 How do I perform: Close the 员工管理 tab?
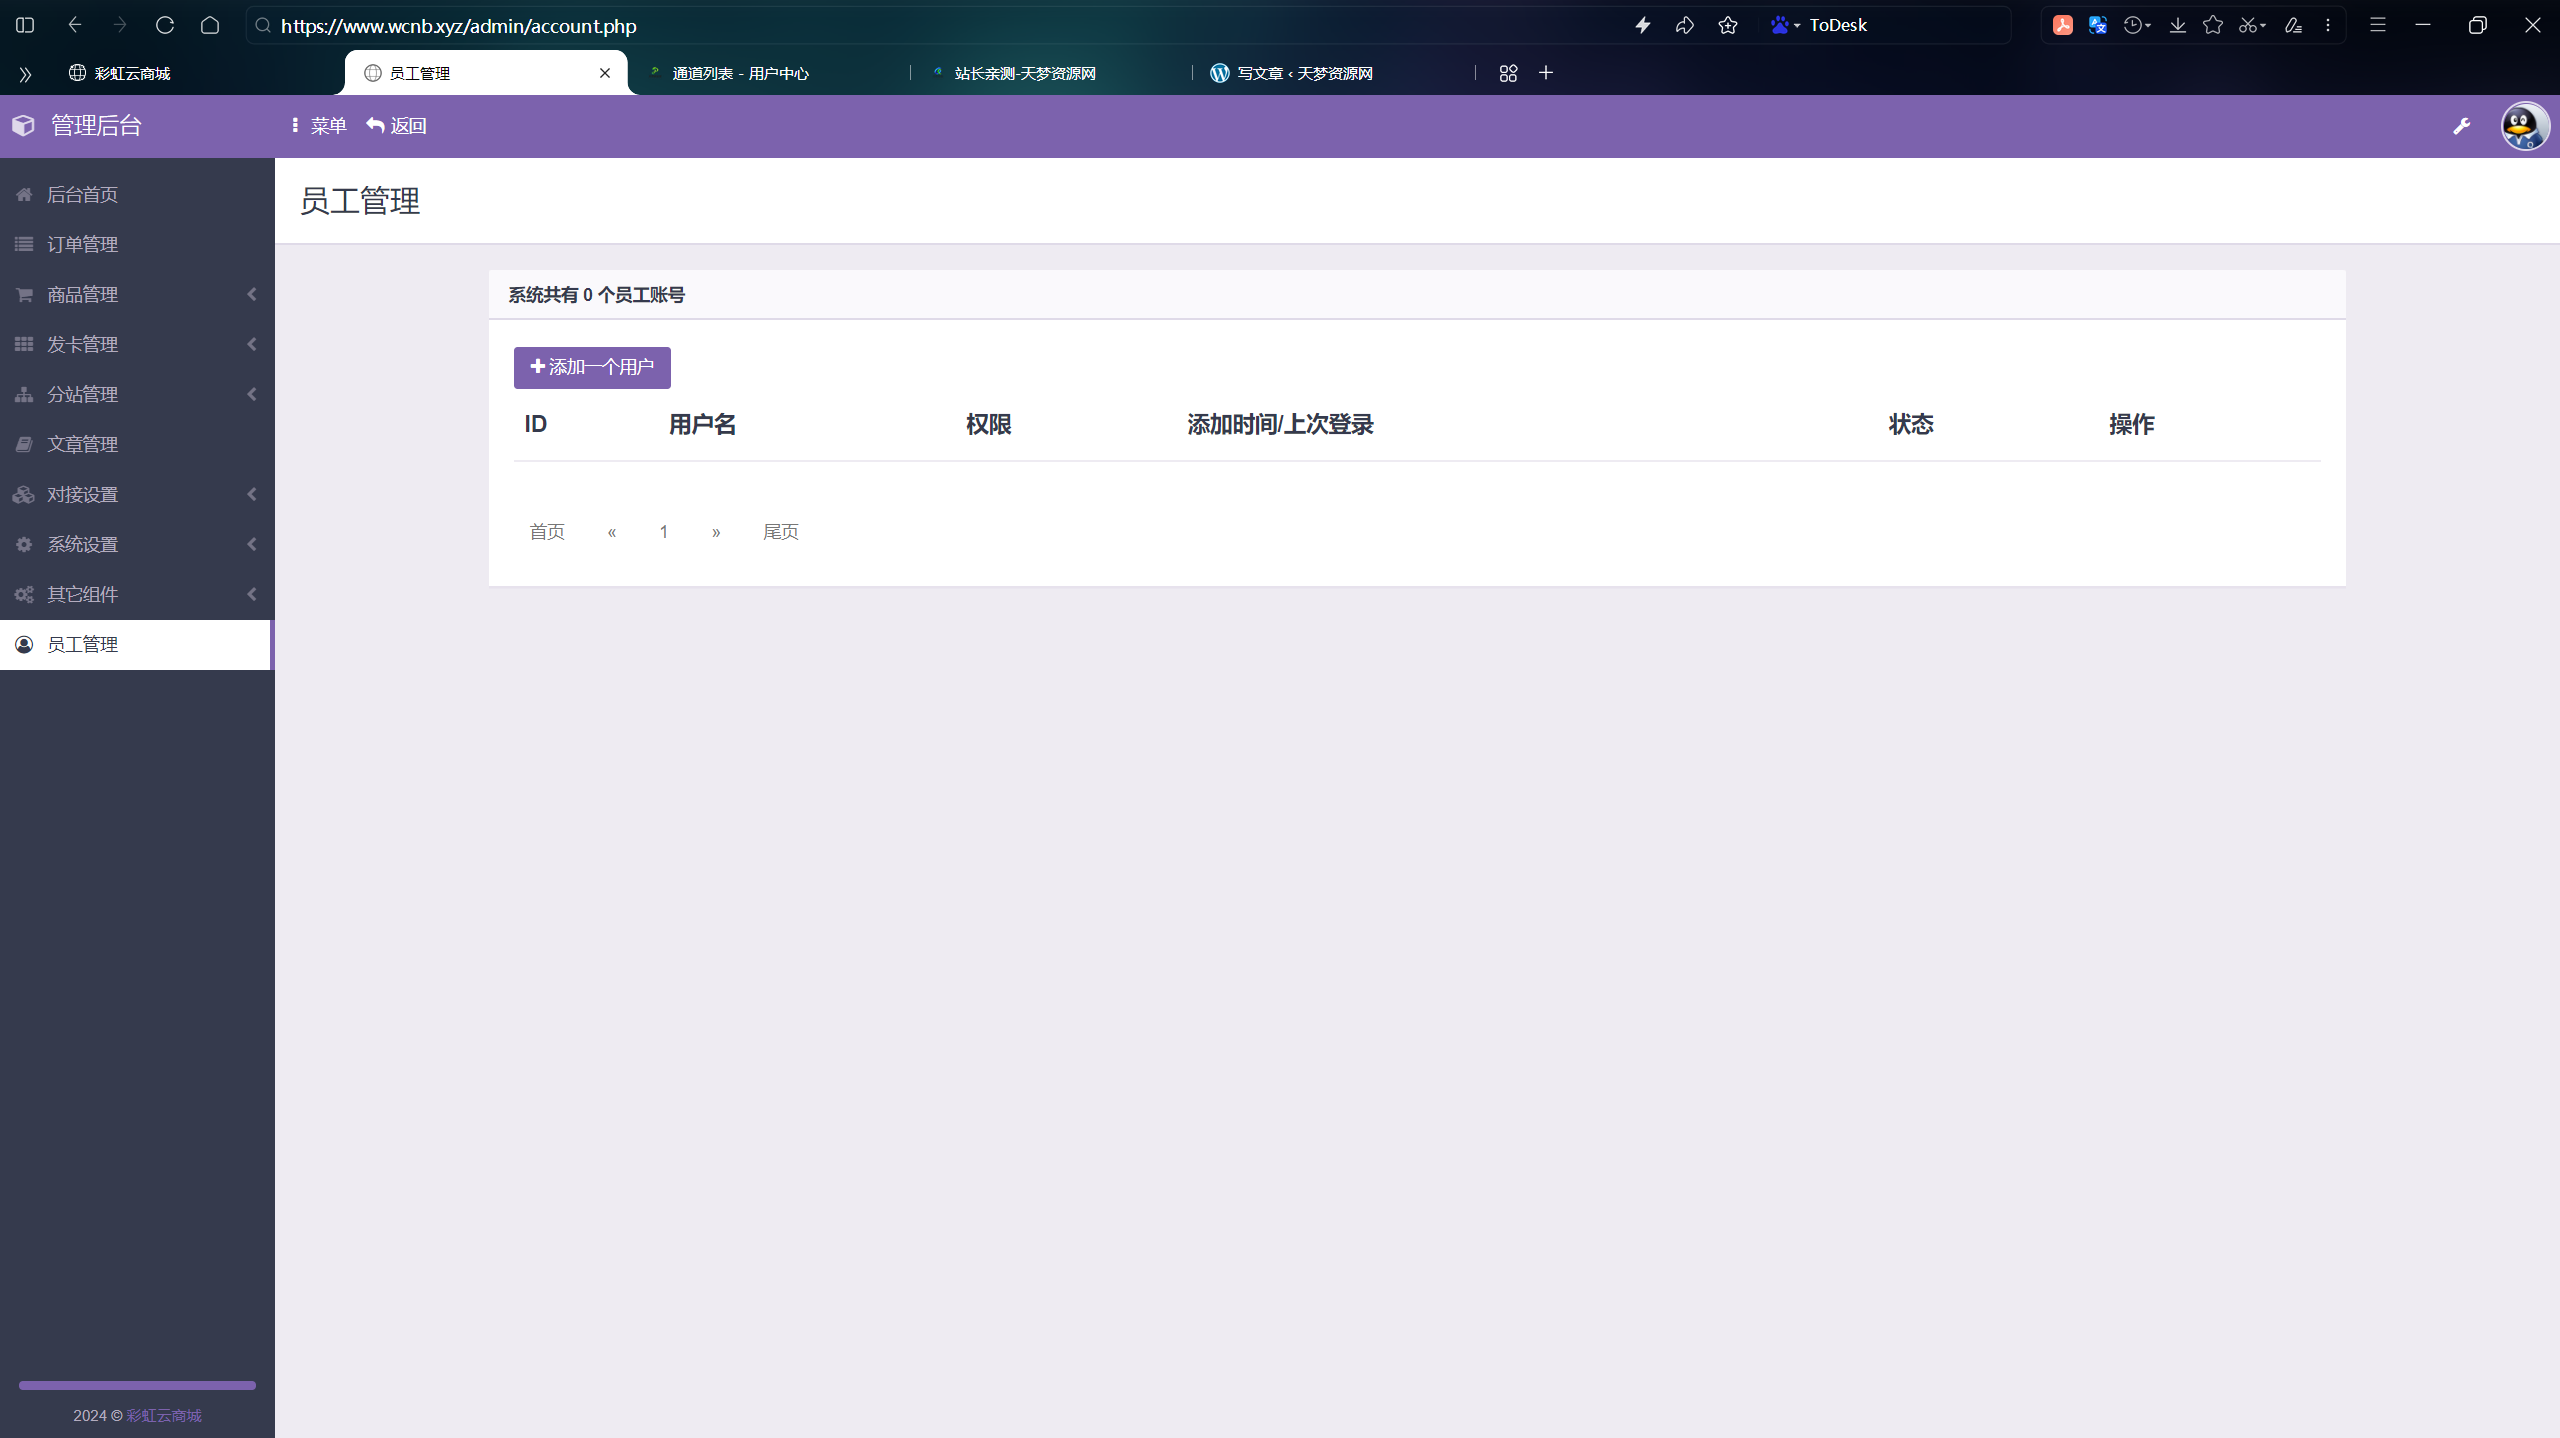pyautogui.click(x=605, y=73)
